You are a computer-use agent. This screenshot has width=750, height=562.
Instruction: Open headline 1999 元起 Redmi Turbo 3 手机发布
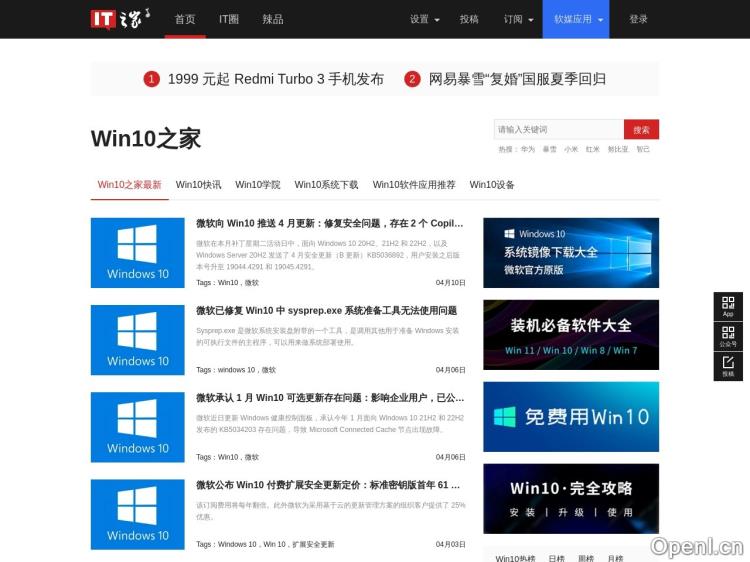coord(276,79)
